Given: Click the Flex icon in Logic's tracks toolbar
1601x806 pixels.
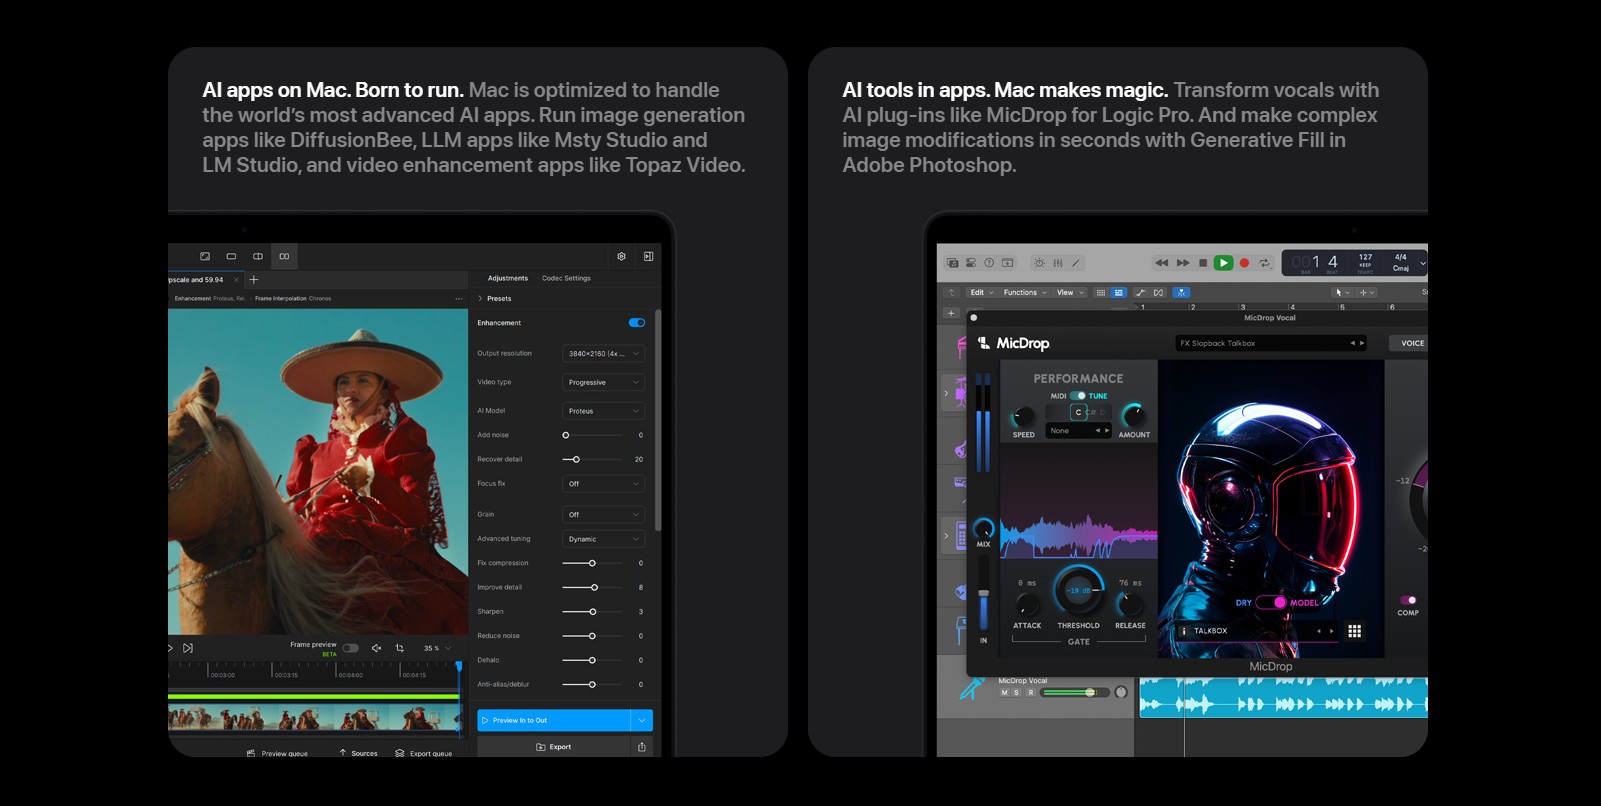Looking at the screenshot, I should [1158, 293].
